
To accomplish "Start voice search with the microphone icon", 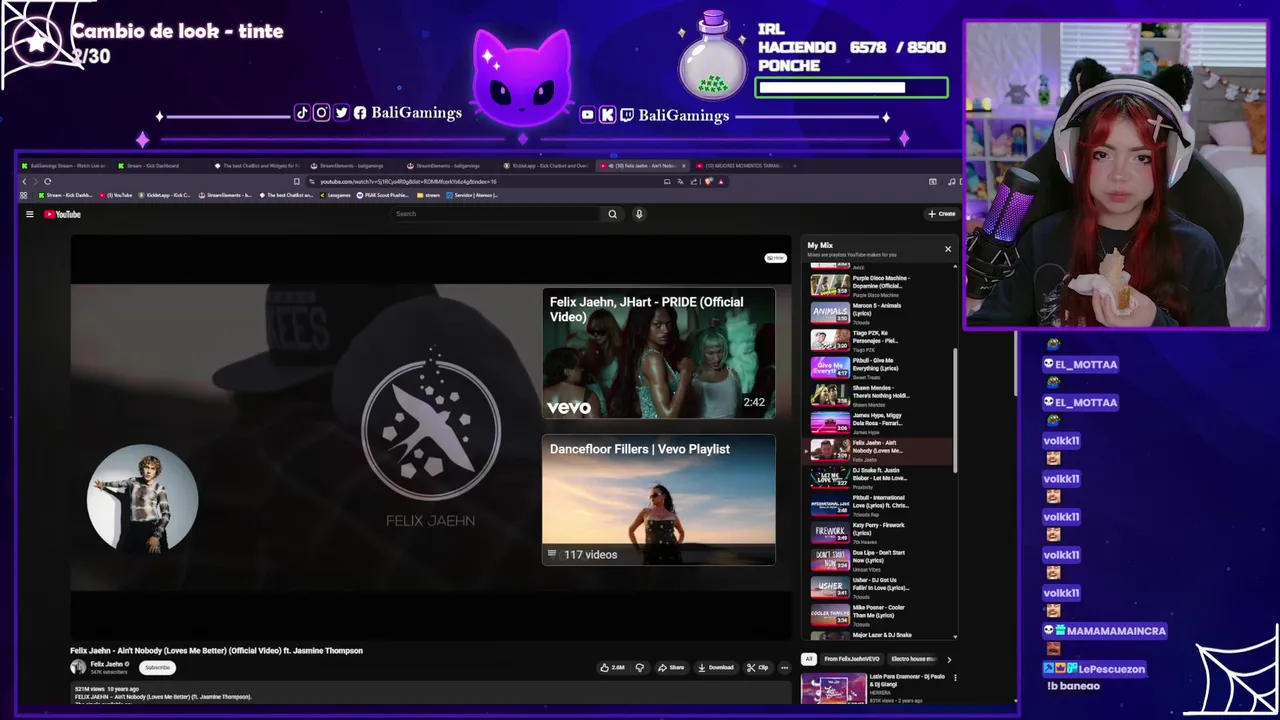I will coord(639,214).
